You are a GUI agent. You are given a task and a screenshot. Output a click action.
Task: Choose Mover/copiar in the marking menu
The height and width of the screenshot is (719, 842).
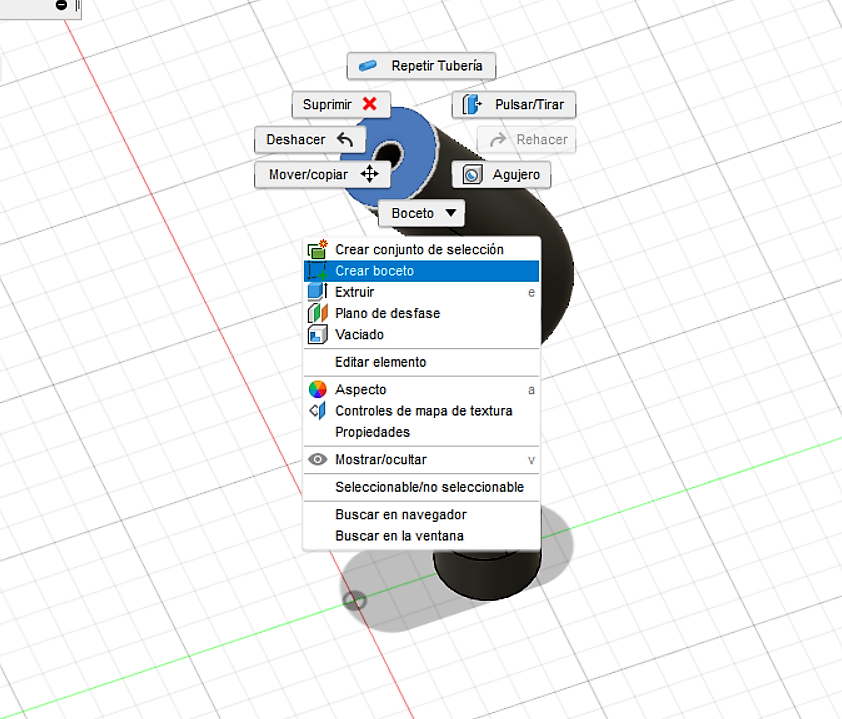(322, 175)
